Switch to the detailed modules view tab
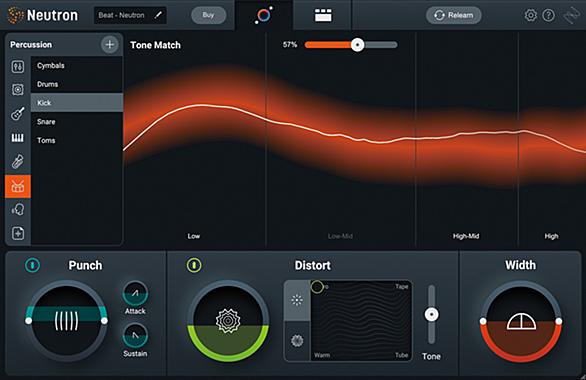Screen dimensions: 586x380 (323, 15)
